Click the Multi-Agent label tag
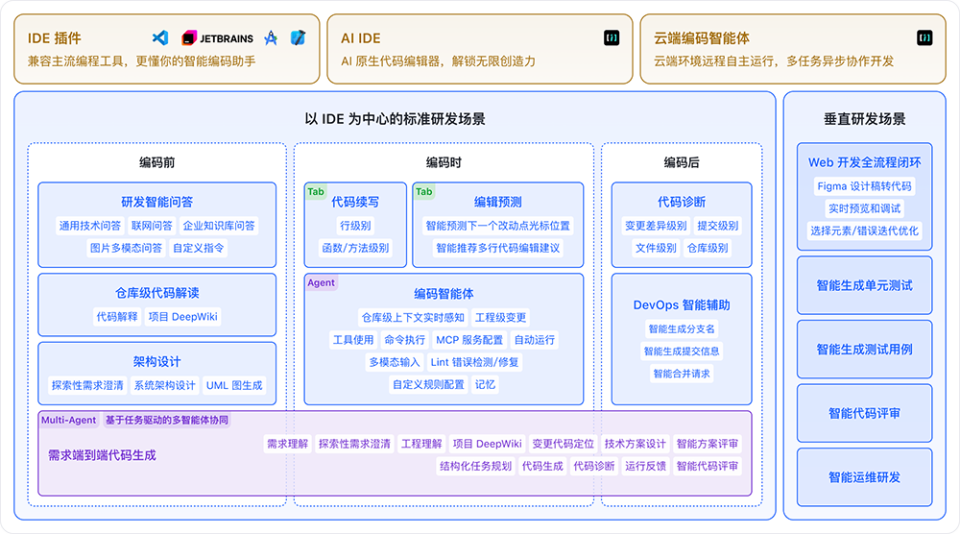The width and height of the screenshot is (960, 534). pos(69,420)
